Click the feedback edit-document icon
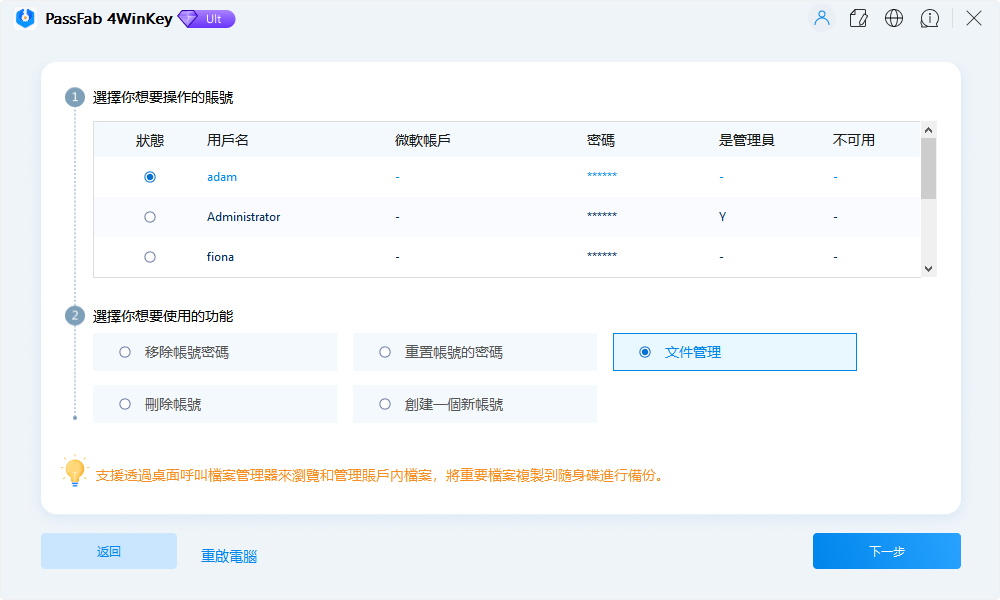1000x600 pixels. [858, 17]
